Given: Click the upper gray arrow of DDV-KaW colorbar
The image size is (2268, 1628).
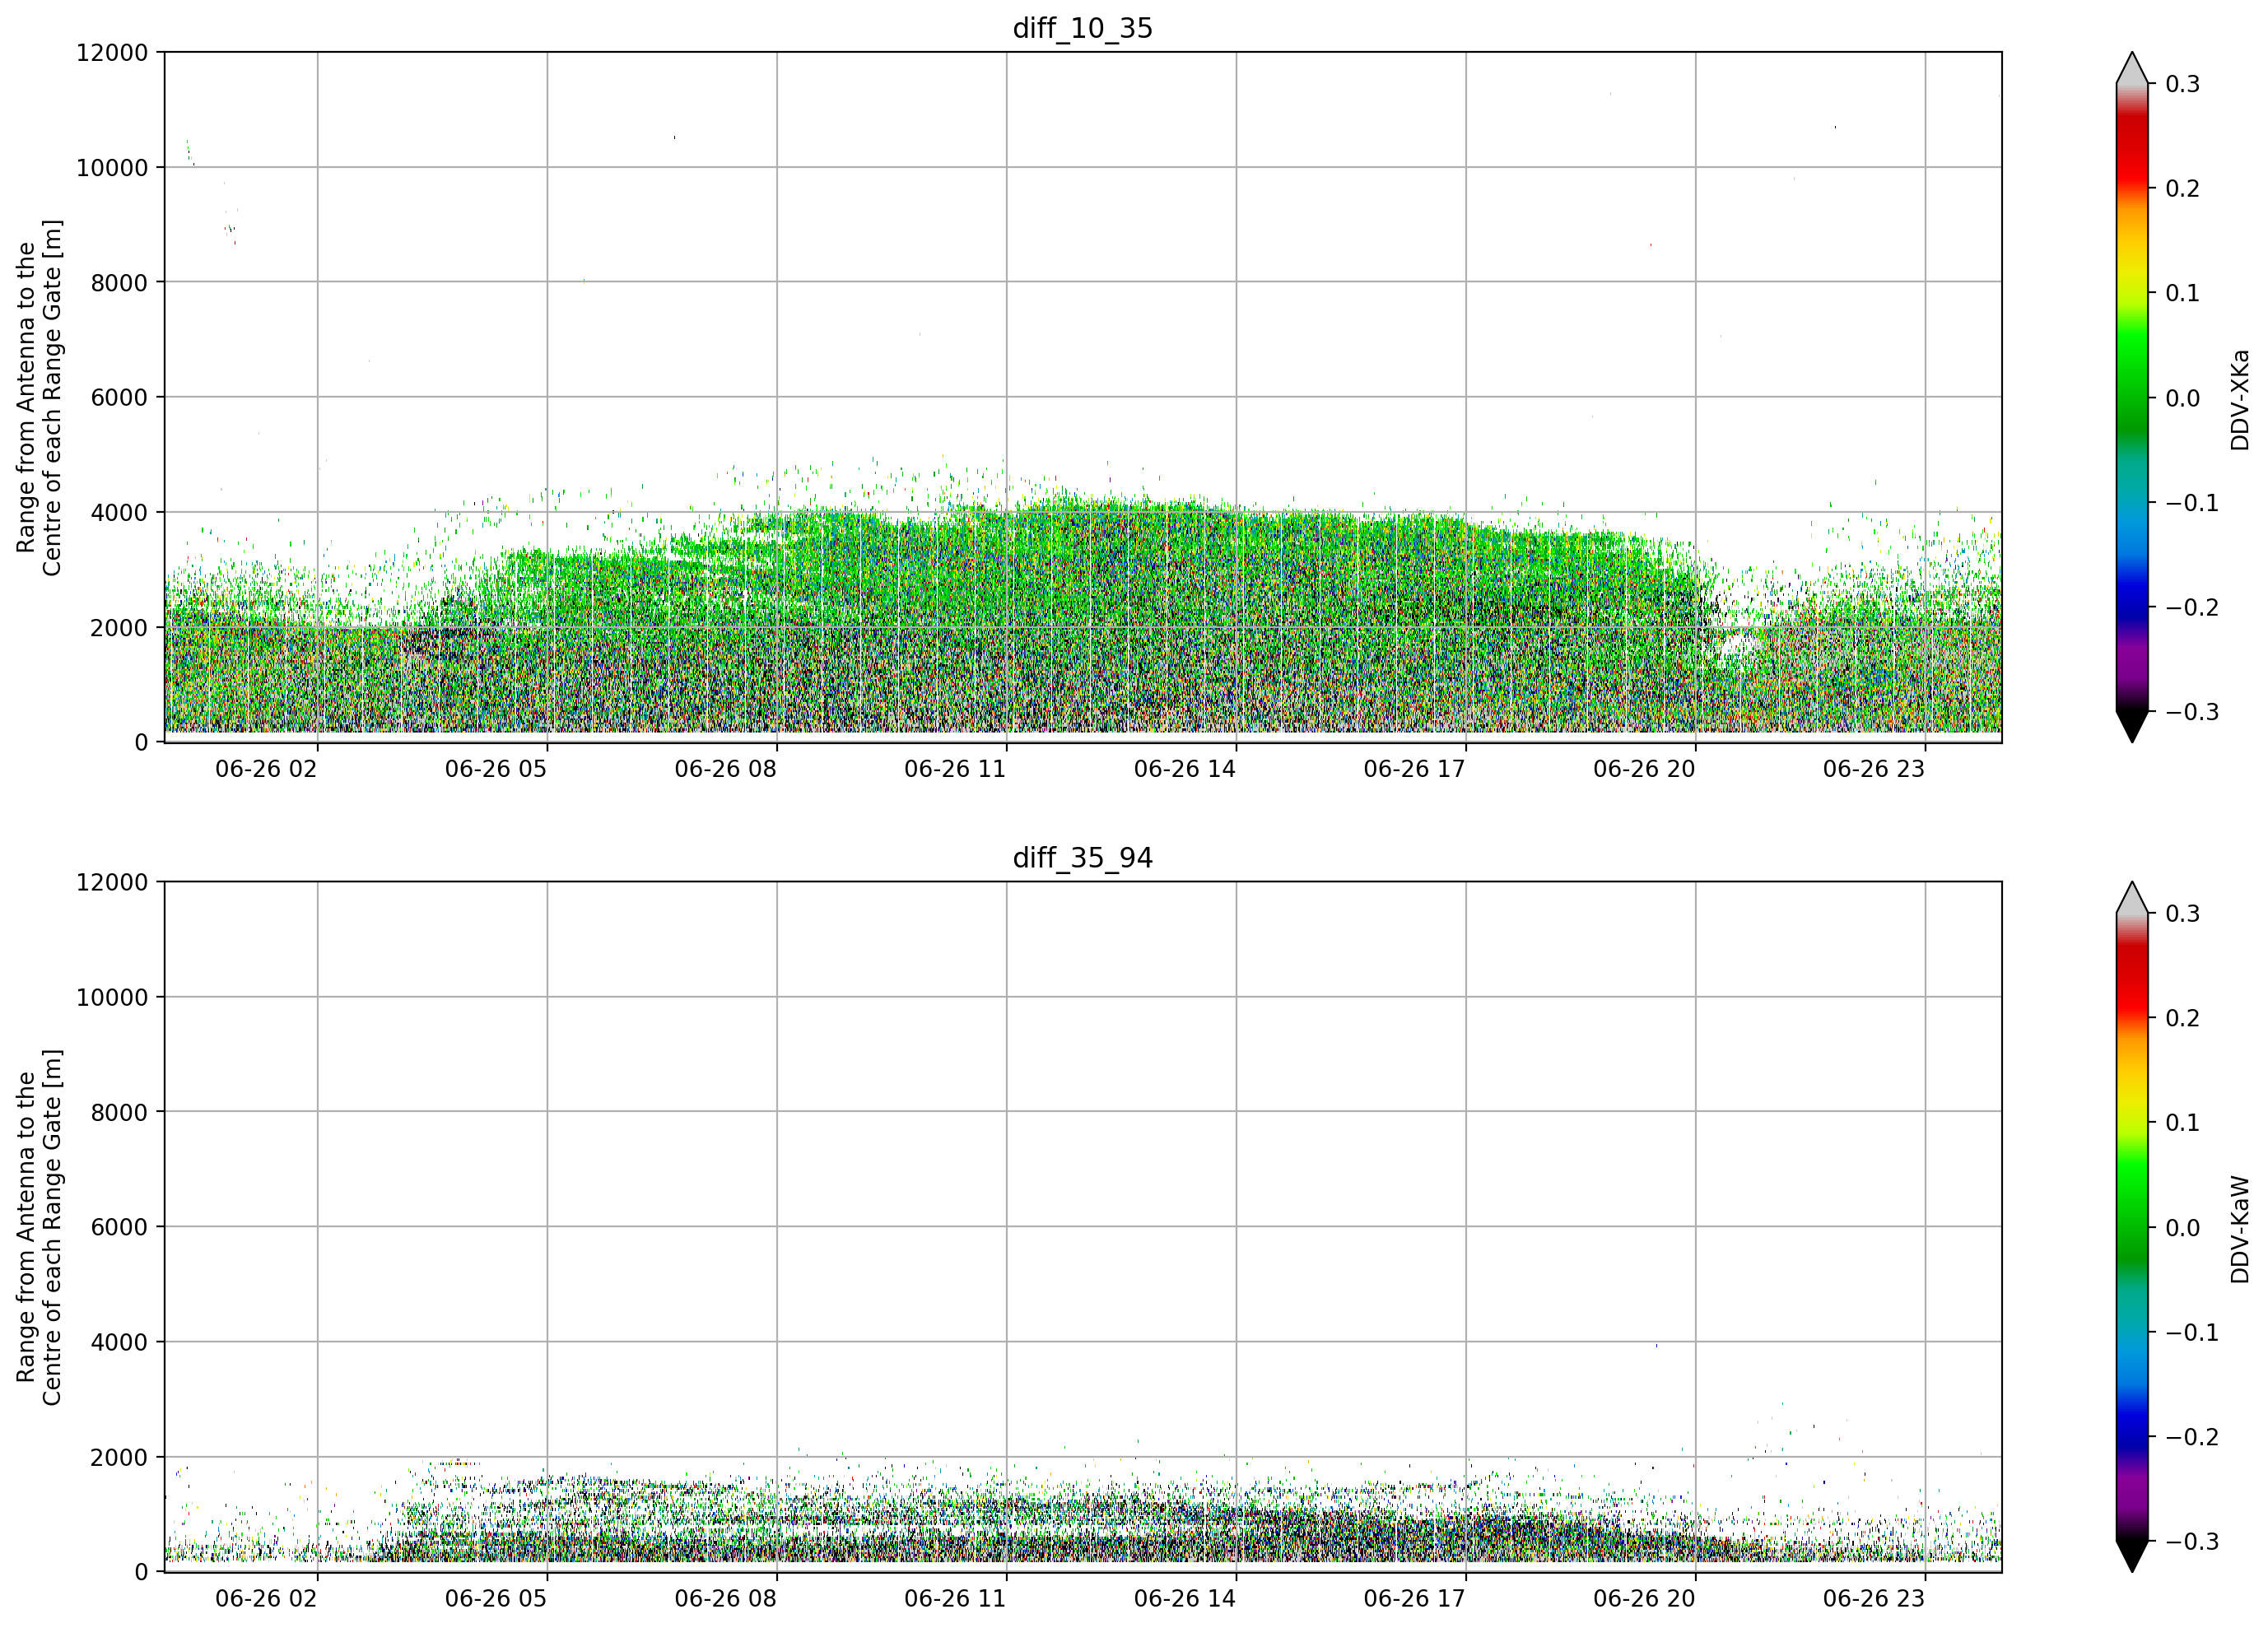Looking at the screenshot, I should [2132, 898].
